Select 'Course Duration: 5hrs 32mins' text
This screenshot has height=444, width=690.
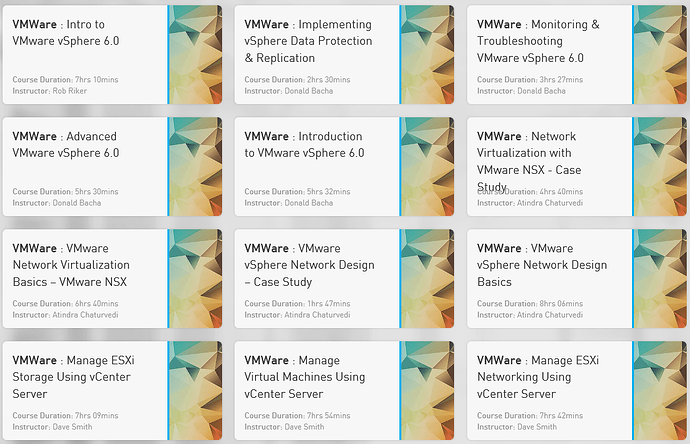pyautogui.click(x=297, y=191)
